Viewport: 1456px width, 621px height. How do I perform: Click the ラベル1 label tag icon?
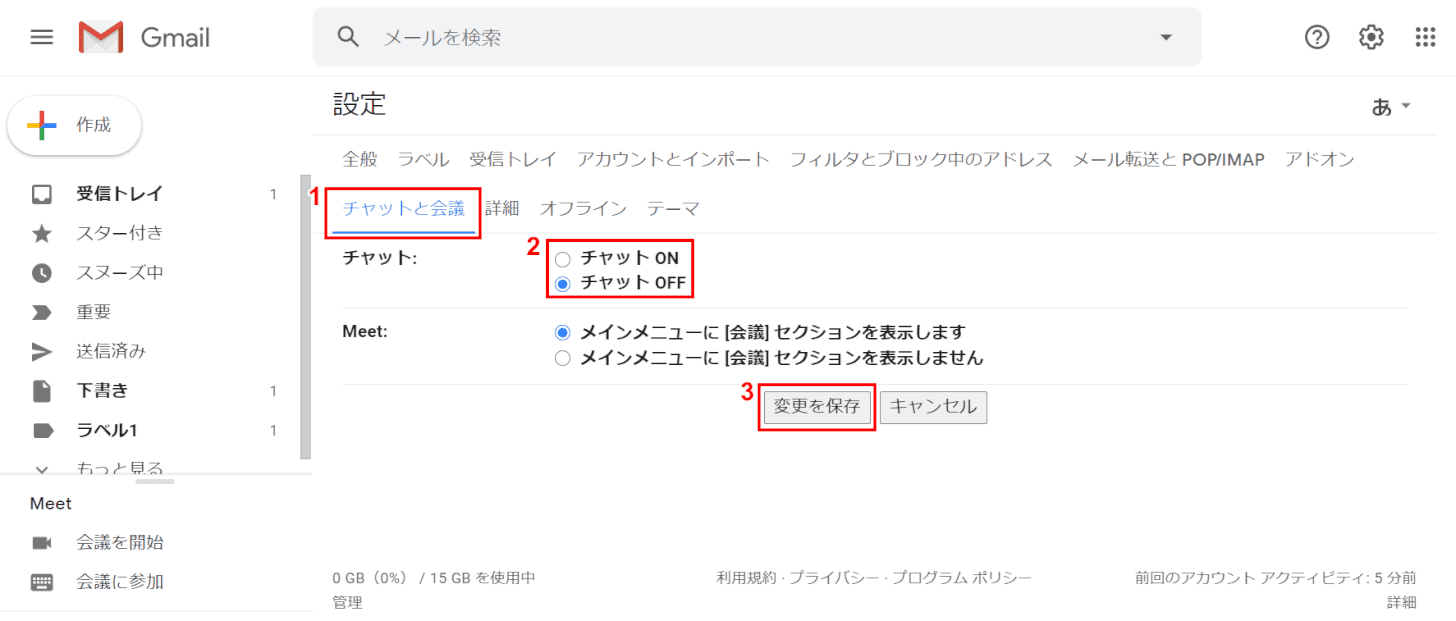click(41, 430)
